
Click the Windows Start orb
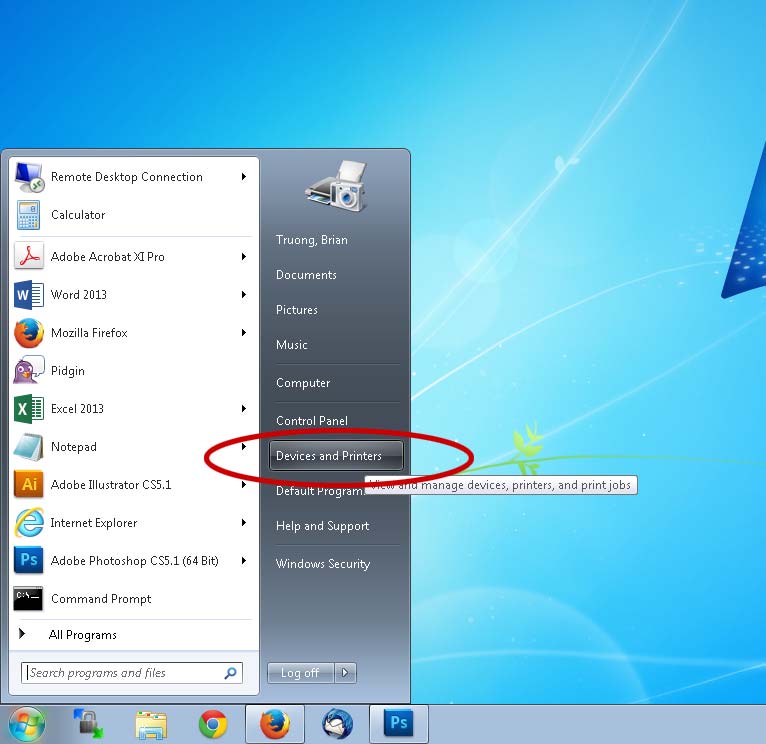[x=27, y=723]
